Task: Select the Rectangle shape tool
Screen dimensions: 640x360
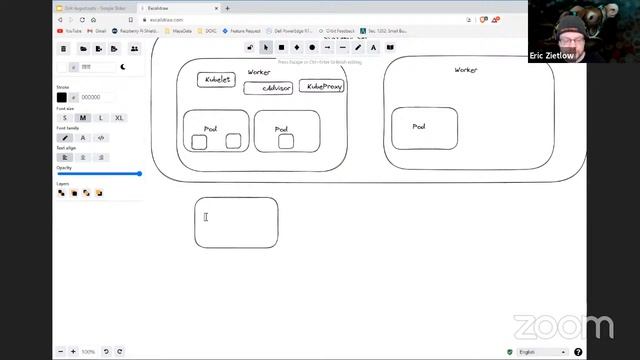Action: [x=281, y=48]
